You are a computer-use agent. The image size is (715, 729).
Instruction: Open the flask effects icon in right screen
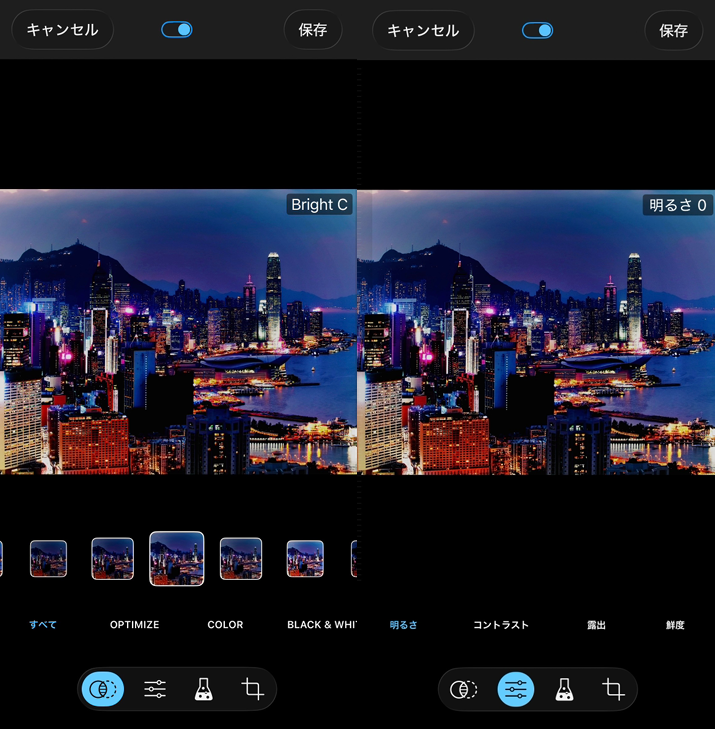[x=564, y=689]
